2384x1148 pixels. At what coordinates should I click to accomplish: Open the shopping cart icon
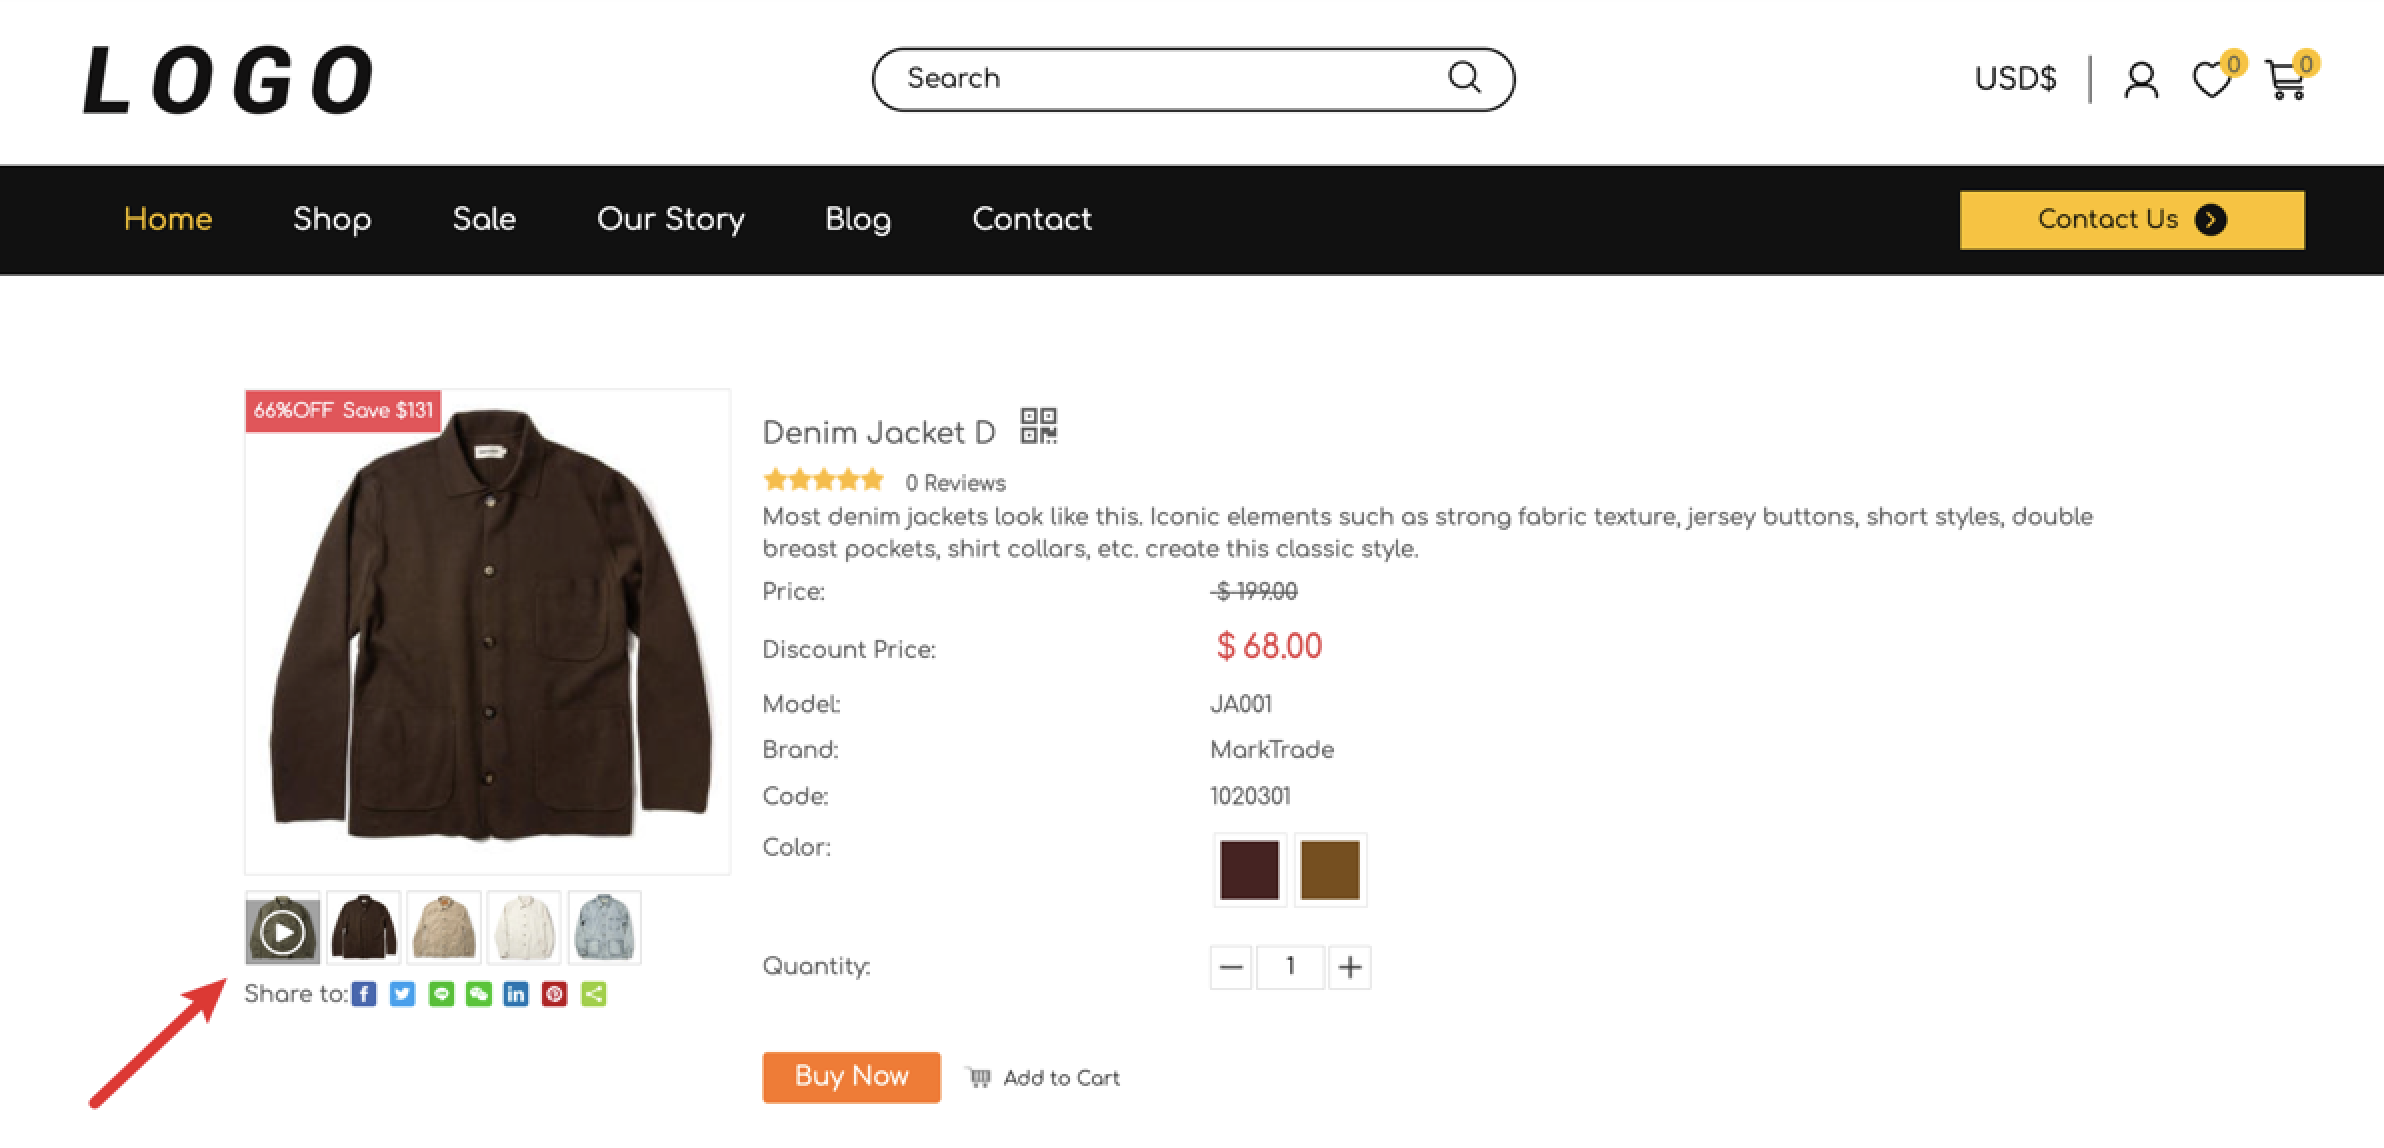coord(2286,81)
